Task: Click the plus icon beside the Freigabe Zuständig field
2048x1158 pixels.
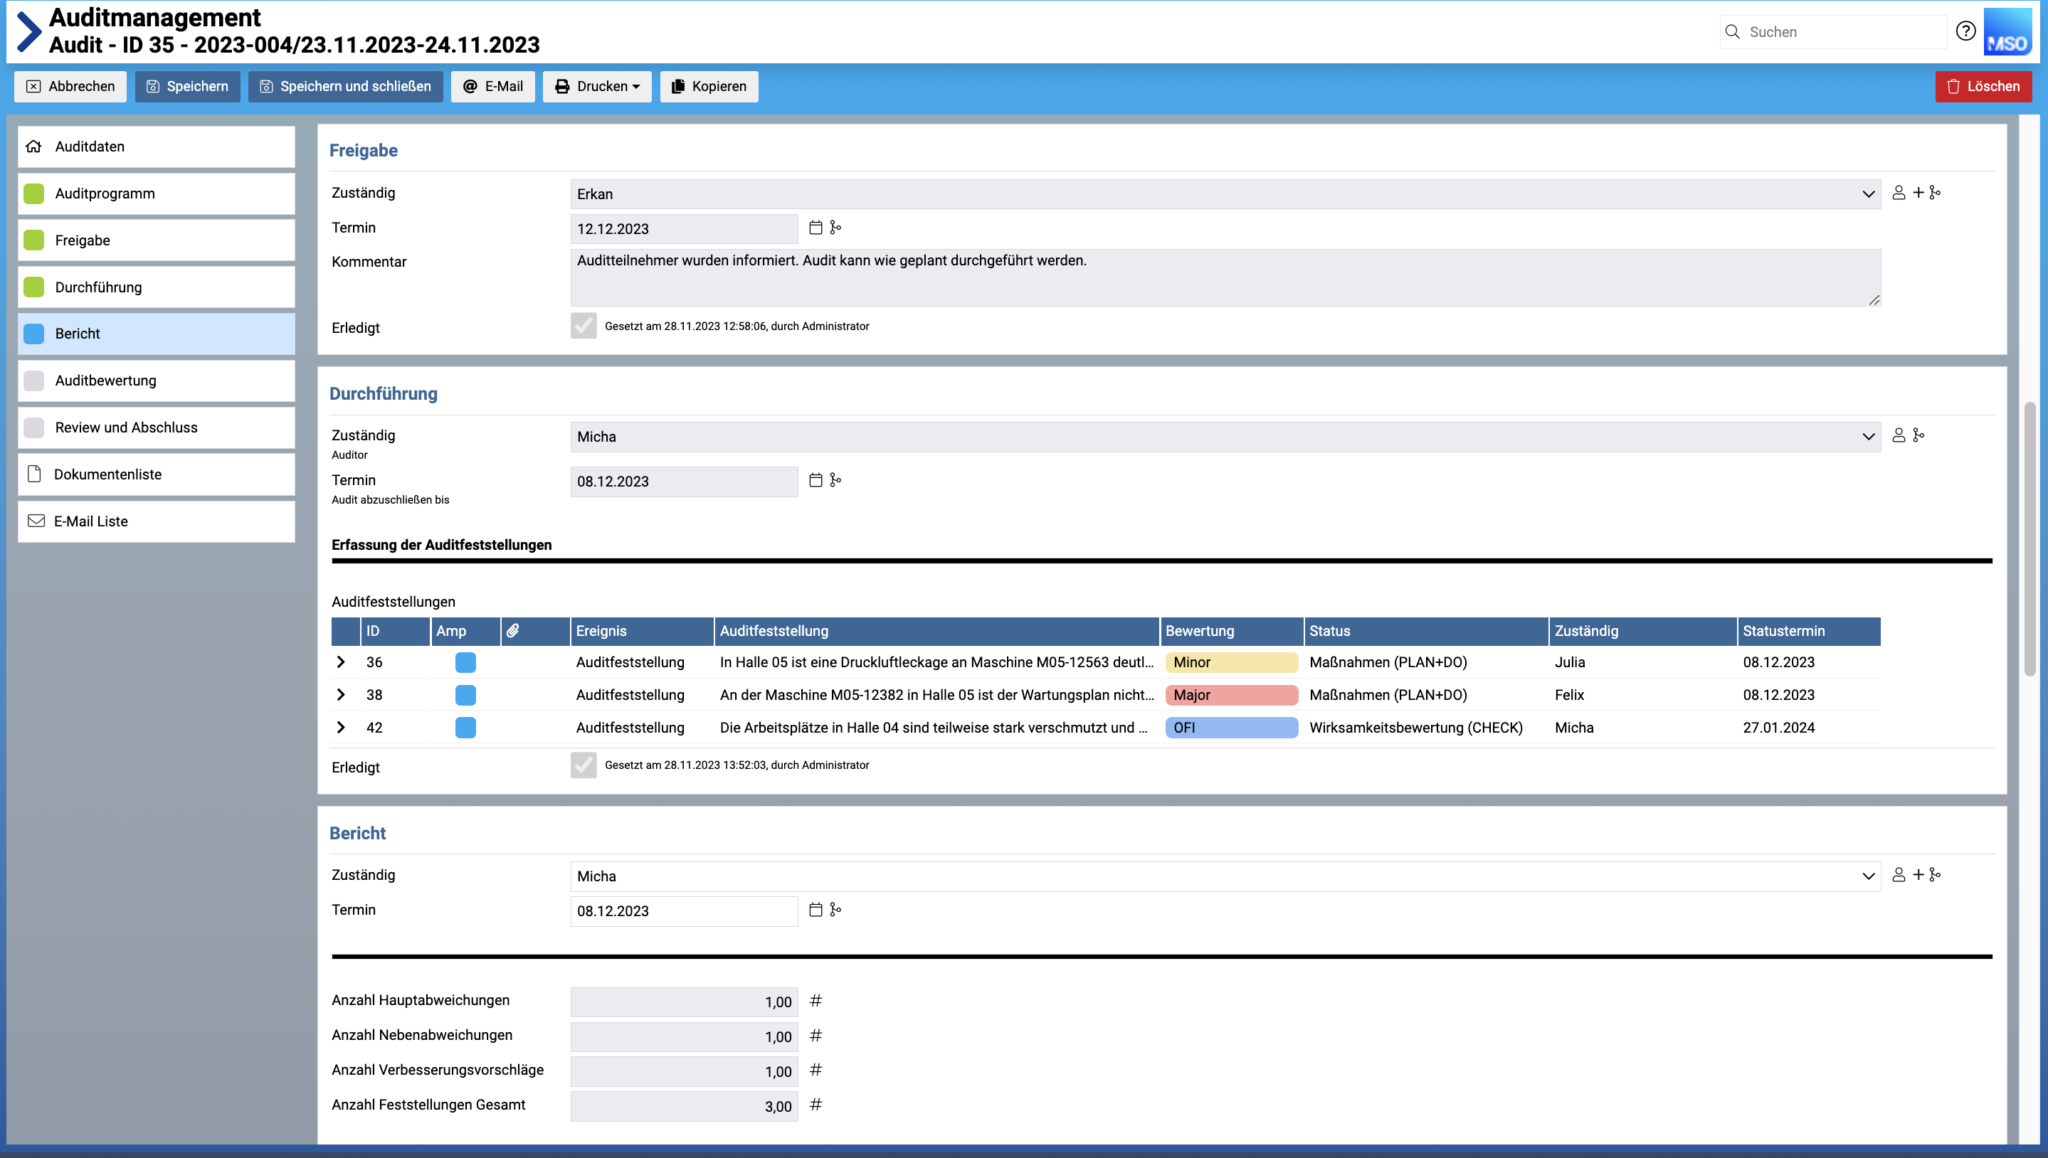Action: point(1918,193)
